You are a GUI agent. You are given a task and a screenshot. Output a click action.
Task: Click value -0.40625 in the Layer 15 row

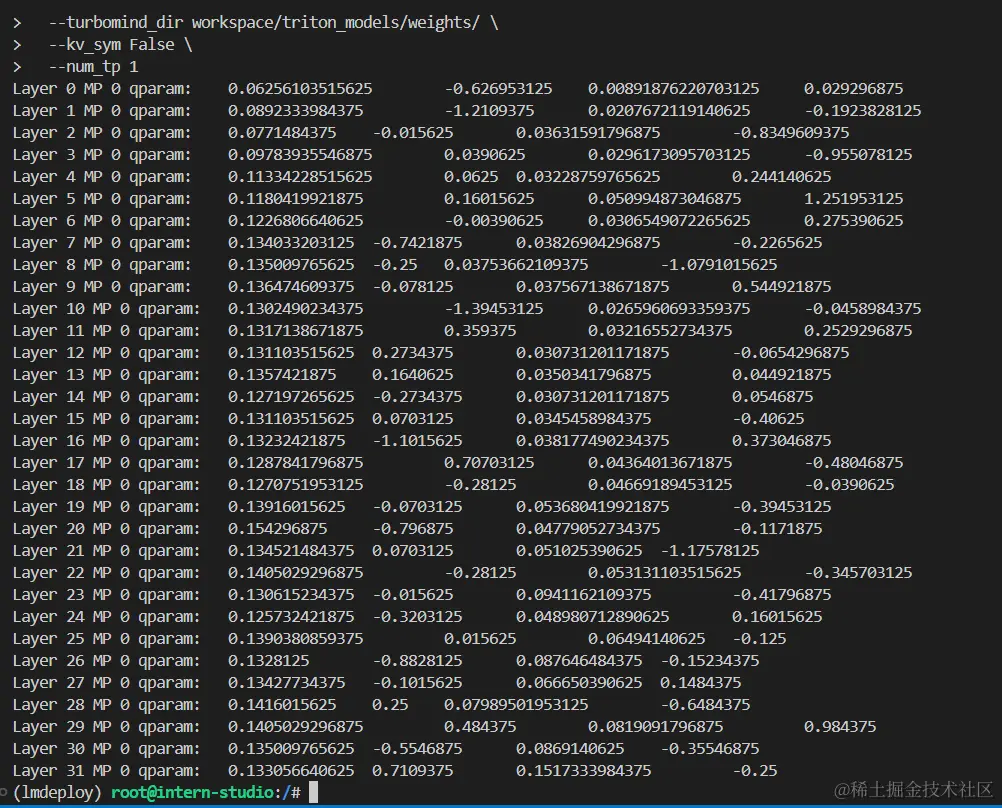(x=768, y=419)
